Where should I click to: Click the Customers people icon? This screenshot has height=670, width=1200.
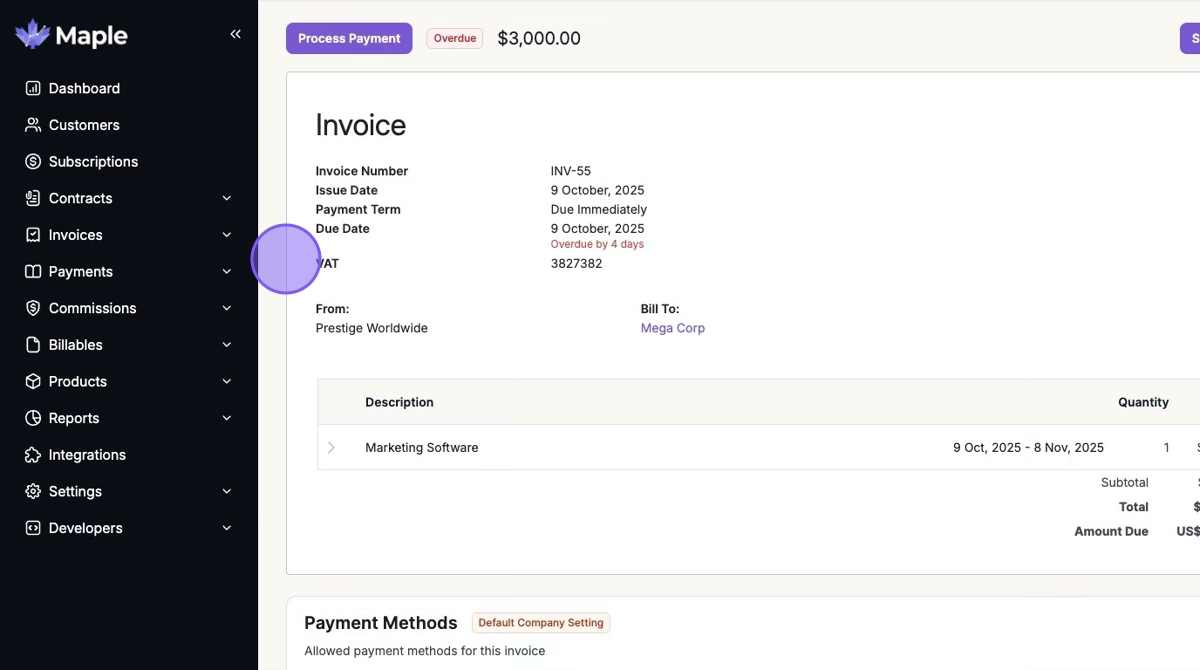tap(33, 125)
